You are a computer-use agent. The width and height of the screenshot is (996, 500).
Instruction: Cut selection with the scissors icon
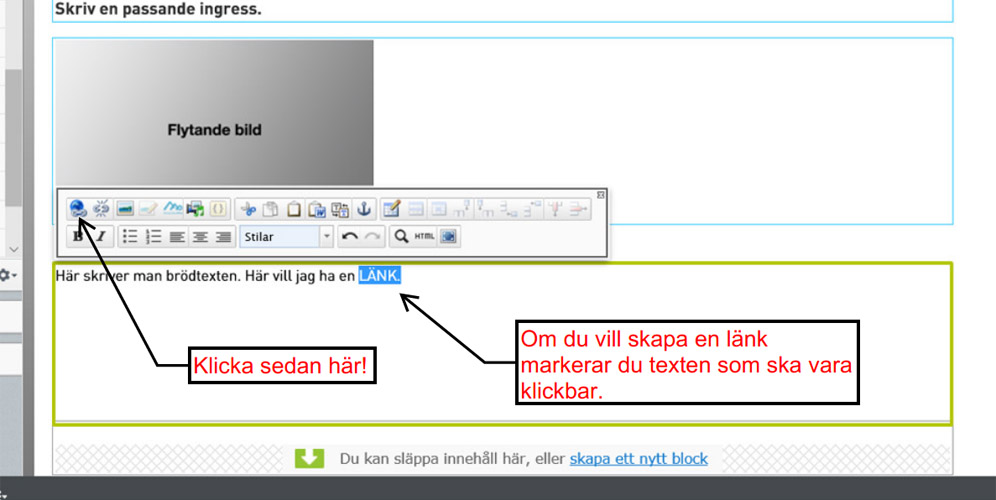[248, 208]
